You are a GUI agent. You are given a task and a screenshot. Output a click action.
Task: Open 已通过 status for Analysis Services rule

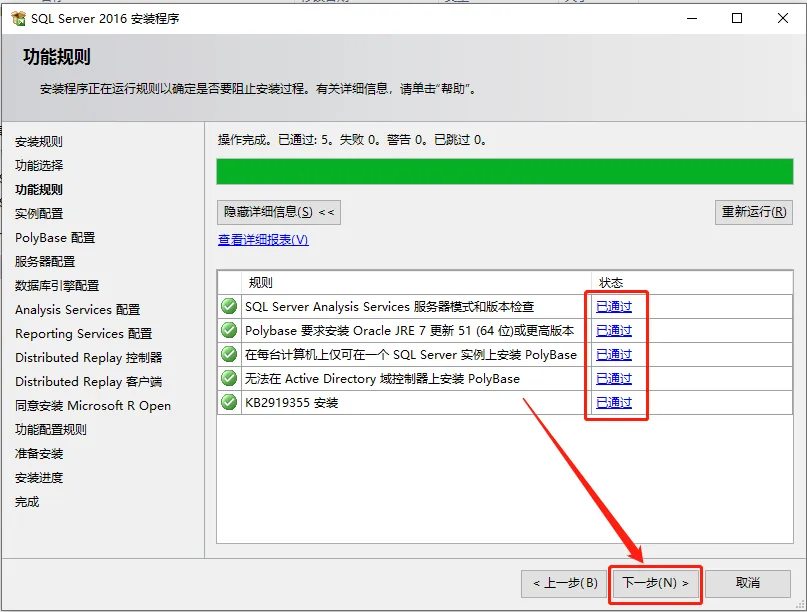coord(613,307)
